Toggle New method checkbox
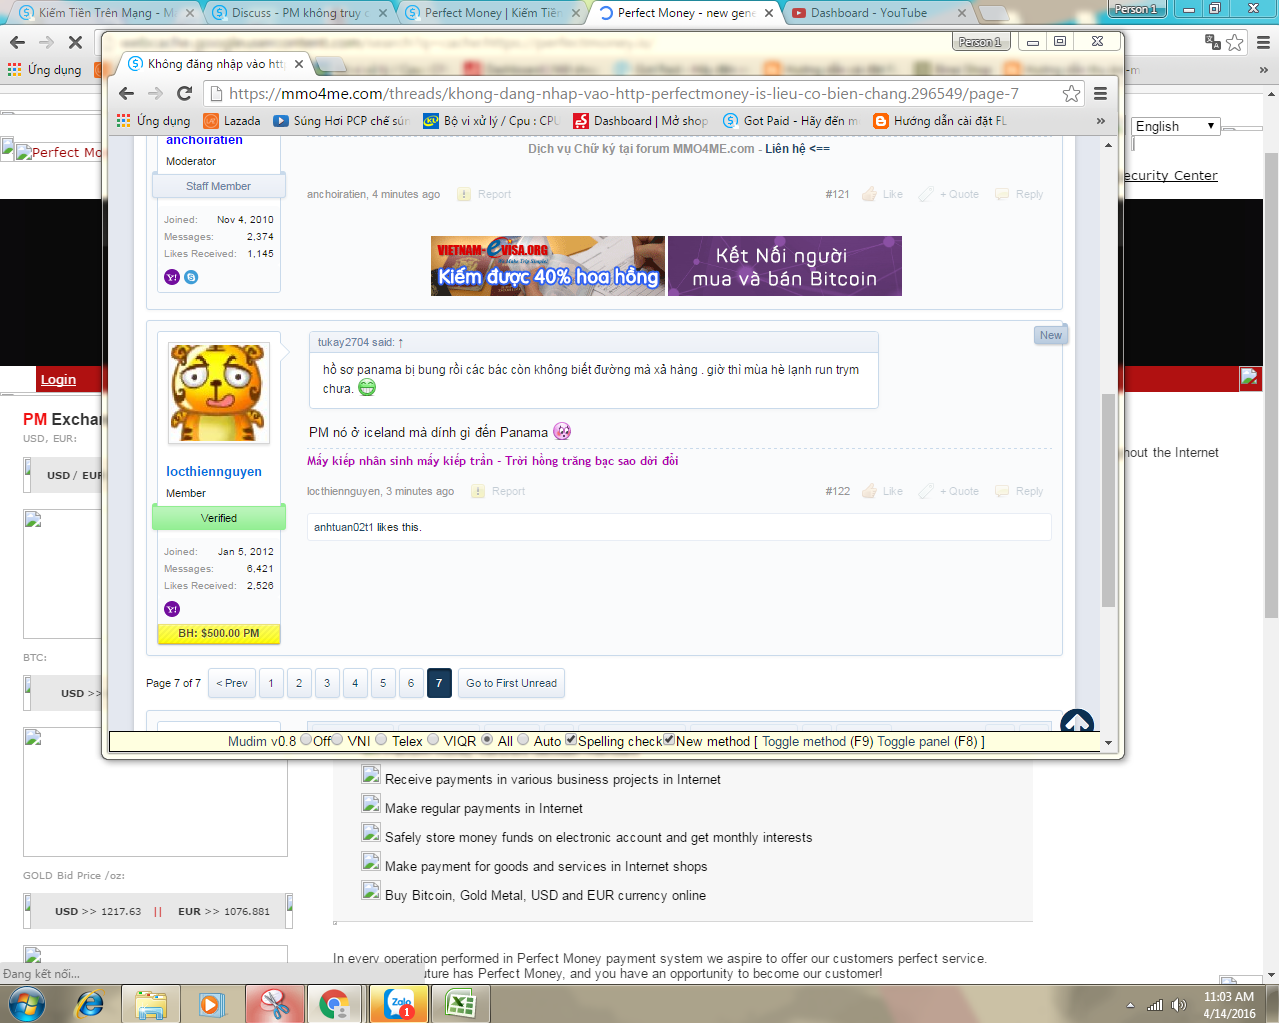The width and height of the screenshot is (1279, 1023). (669, 740)
